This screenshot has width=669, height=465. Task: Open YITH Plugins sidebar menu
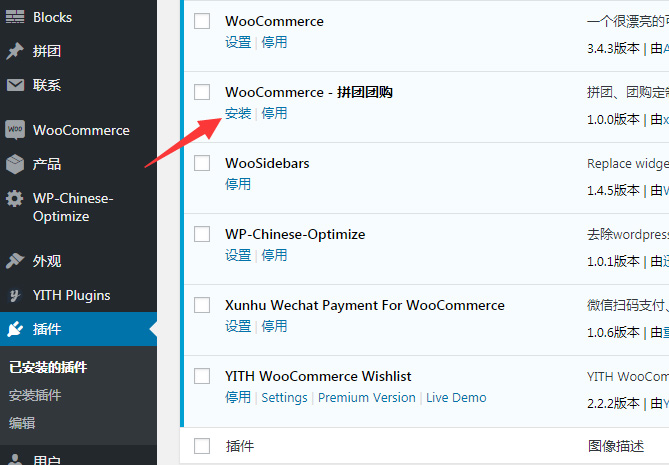tap(79, 295)
